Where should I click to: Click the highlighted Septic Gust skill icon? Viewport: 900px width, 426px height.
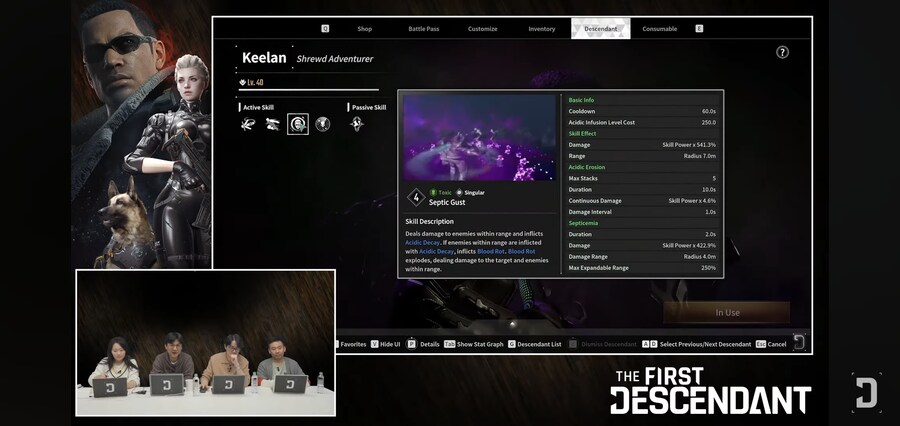click(298, 124)
